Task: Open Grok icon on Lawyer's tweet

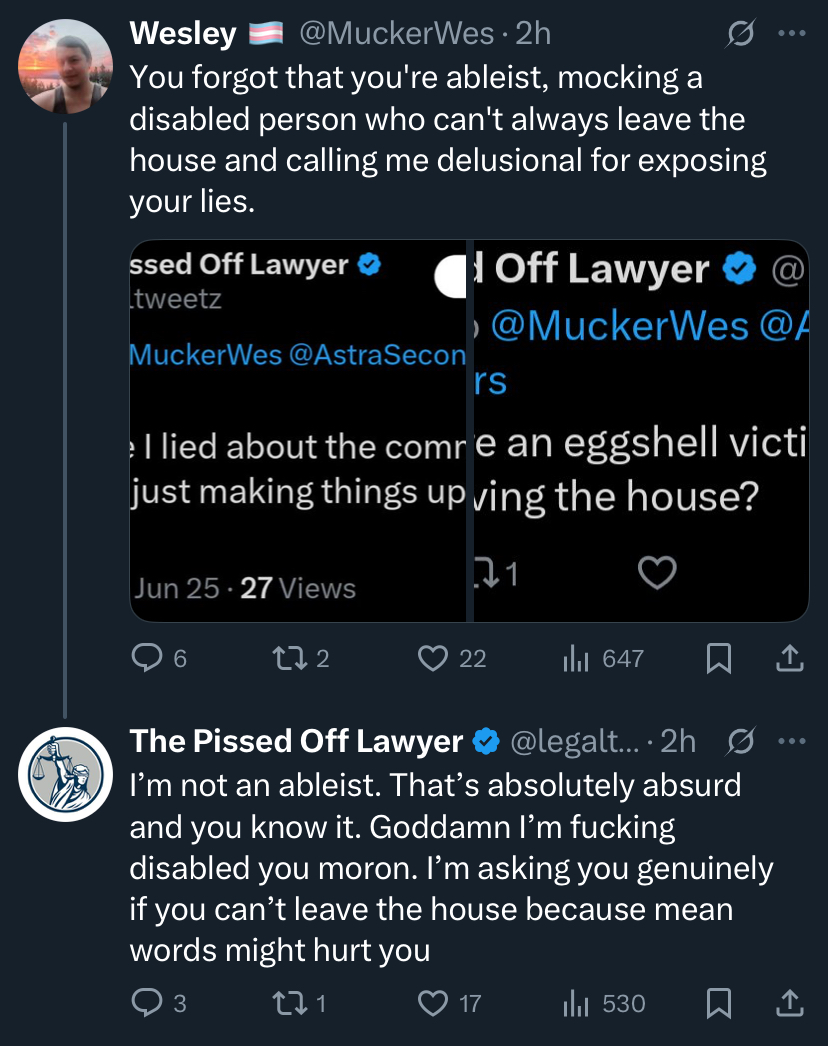Action: (741, 741)
